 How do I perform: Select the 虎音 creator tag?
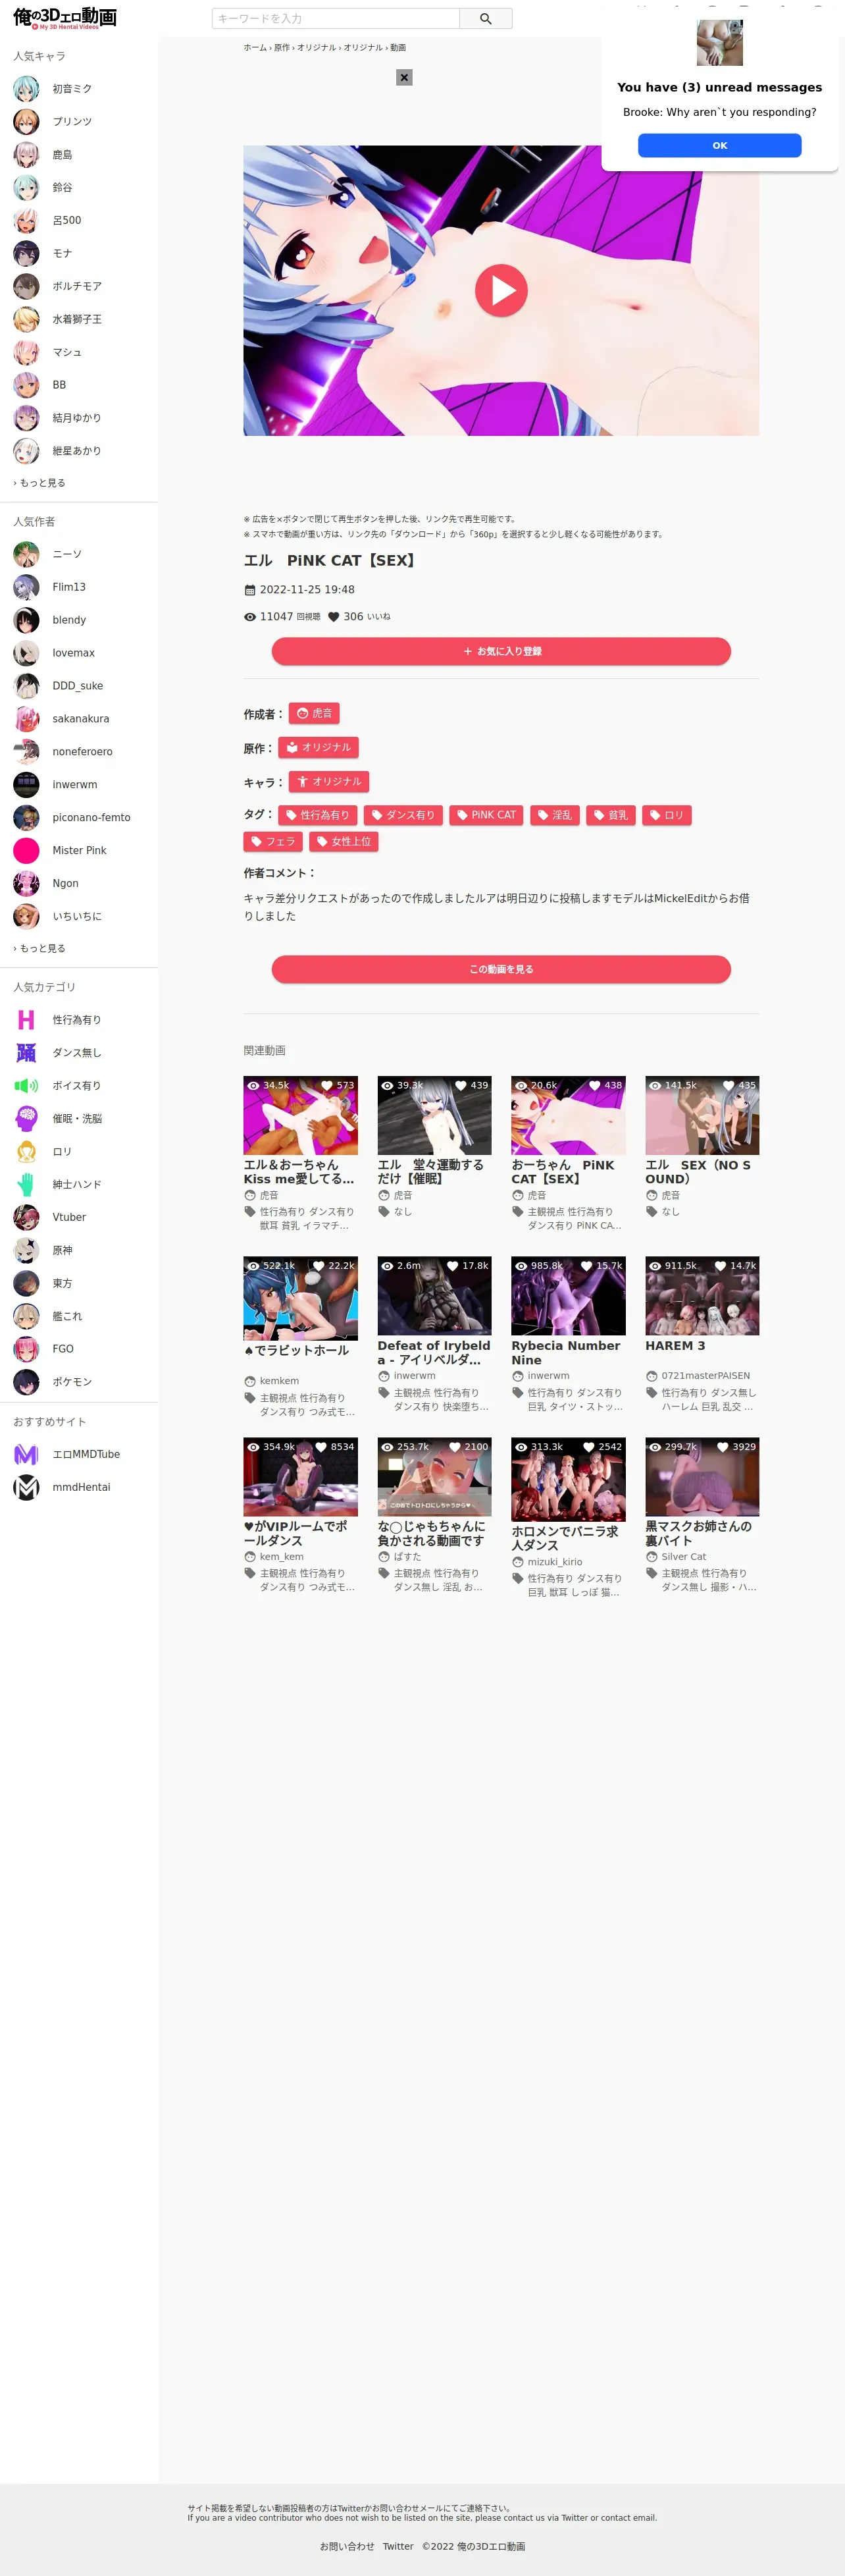click(314, 713)
